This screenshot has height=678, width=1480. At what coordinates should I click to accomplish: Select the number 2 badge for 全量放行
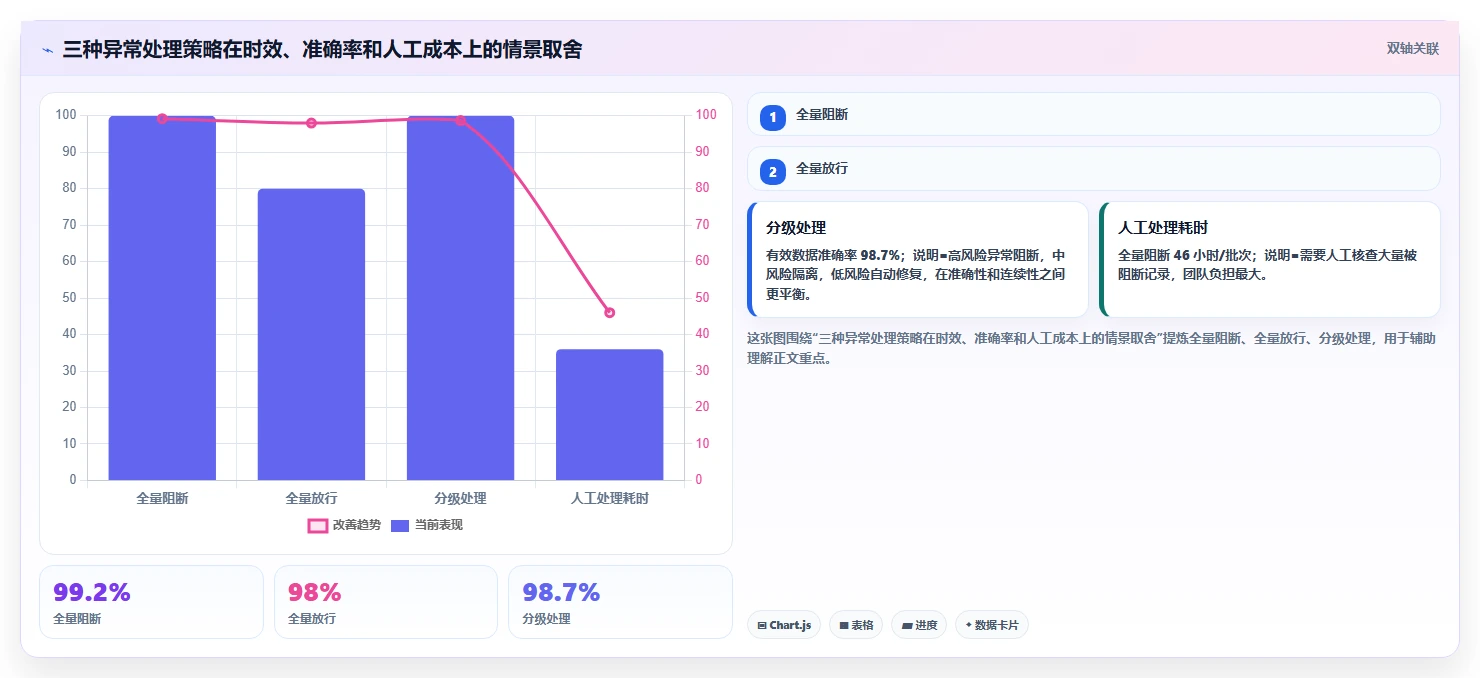click(x=772, y=172)
